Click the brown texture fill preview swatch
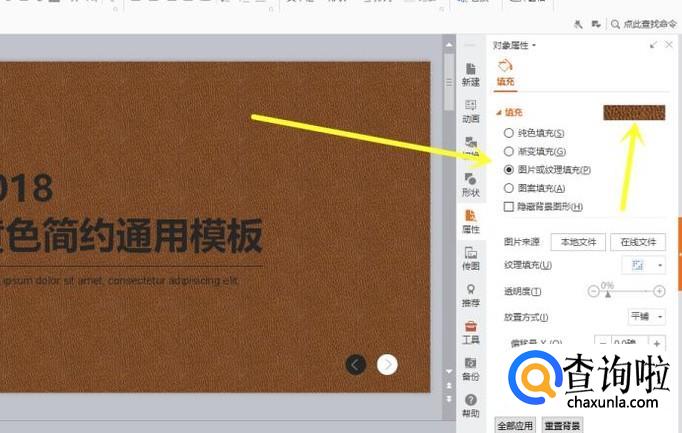The image size is (682, 433). pyautogui.click(x=634, y=112)
